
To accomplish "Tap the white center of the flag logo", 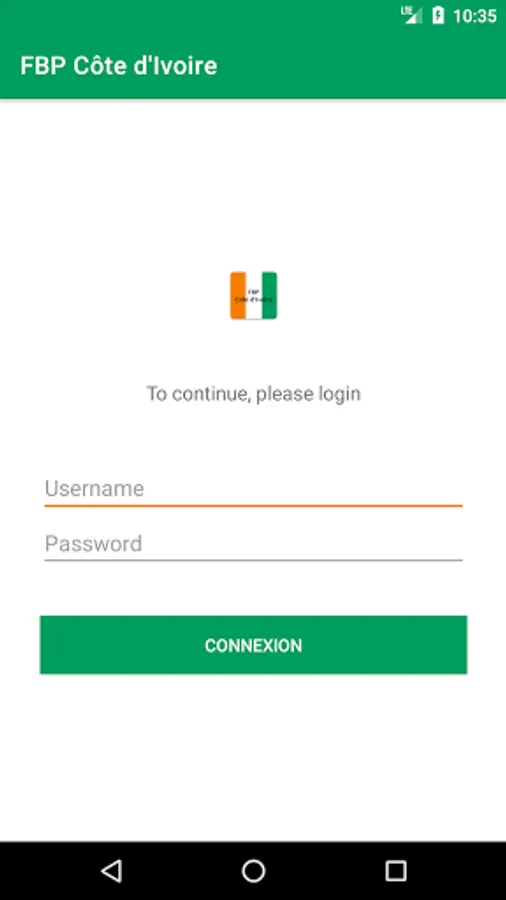I will coord(254,296).
